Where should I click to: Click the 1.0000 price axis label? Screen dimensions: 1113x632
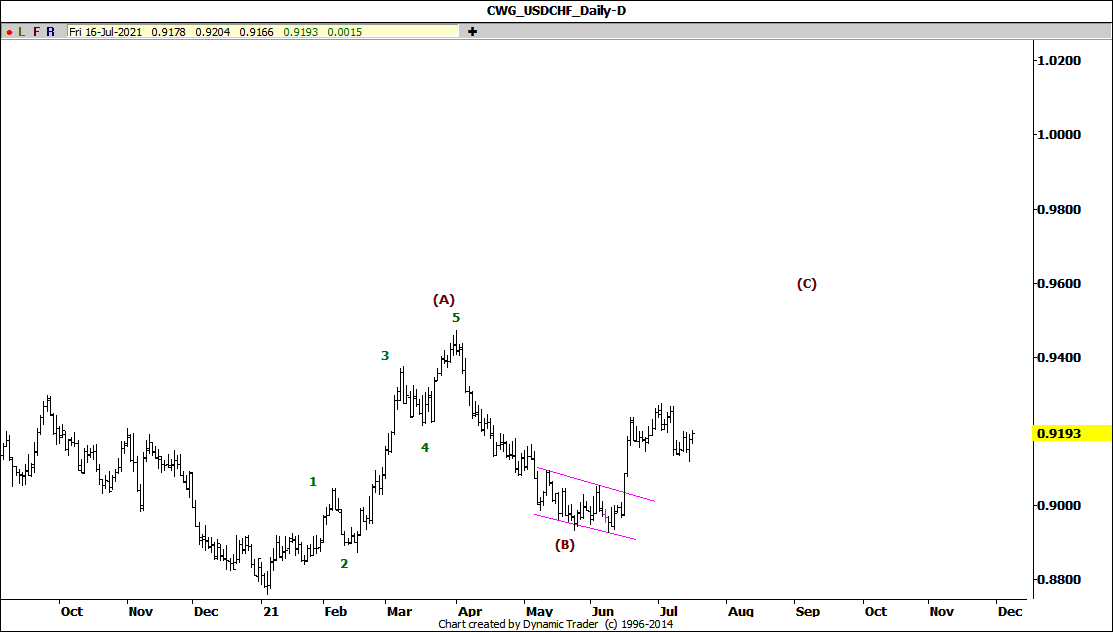click(1060, 135)
